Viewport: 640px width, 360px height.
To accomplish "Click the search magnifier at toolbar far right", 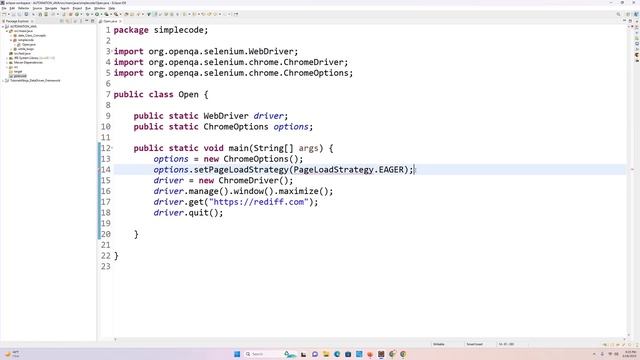I will tap(618, 14).
